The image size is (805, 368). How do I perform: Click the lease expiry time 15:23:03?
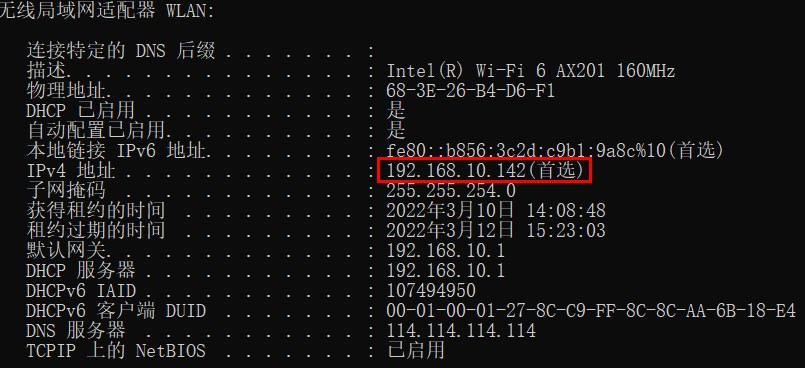pos(567,230)
